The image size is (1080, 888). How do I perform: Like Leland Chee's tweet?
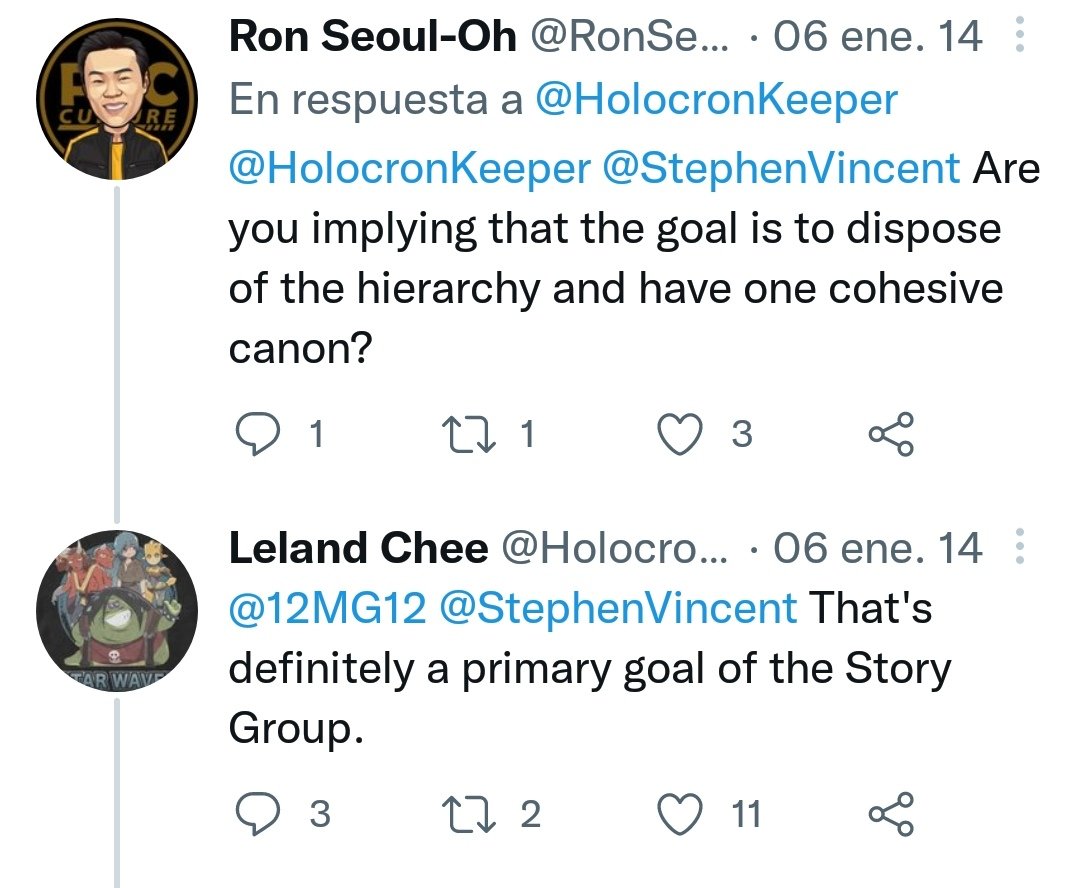pos(681,814)
